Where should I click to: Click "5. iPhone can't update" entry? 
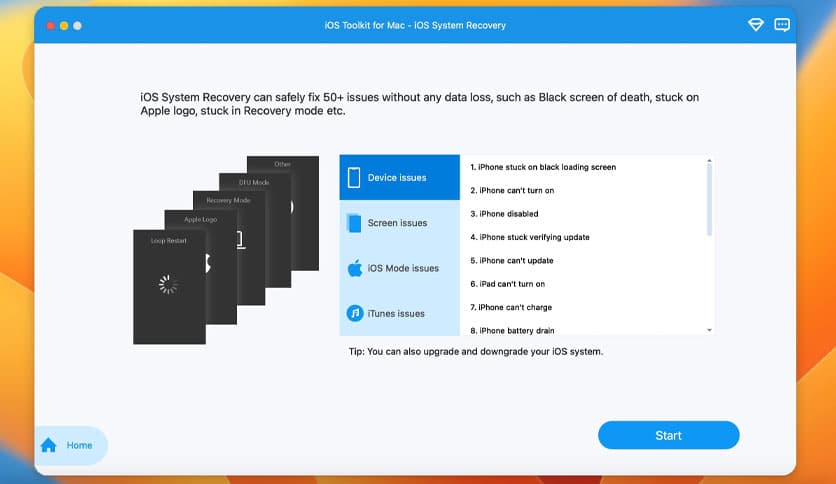coord(511,261)
